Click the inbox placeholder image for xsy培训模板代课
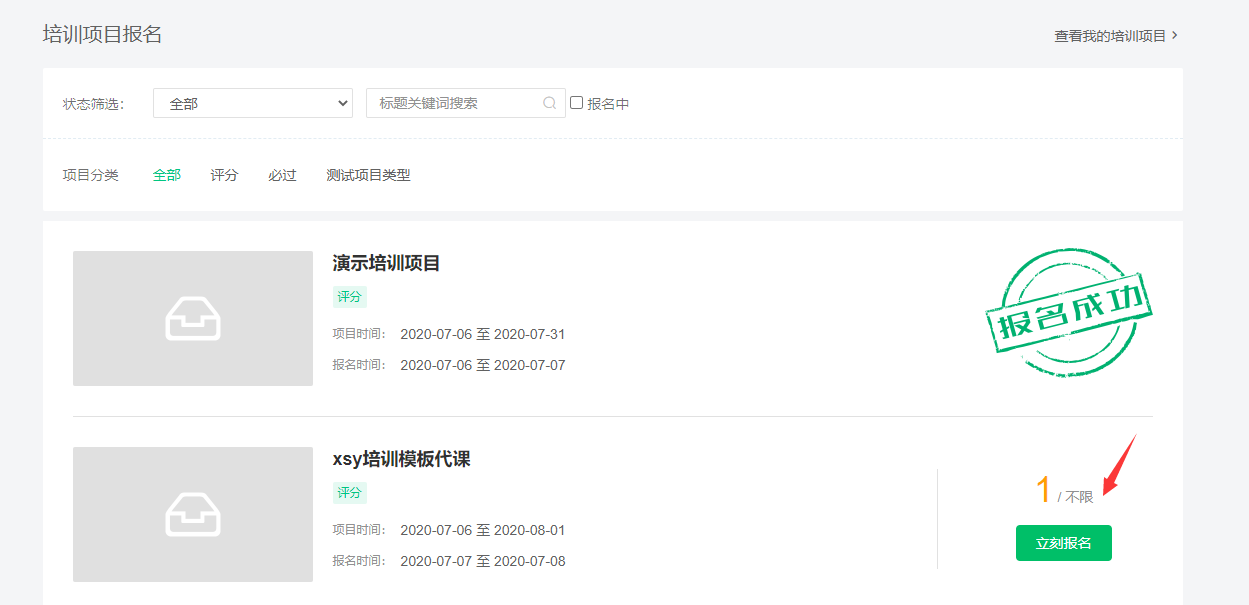 [x=193, y=514]
